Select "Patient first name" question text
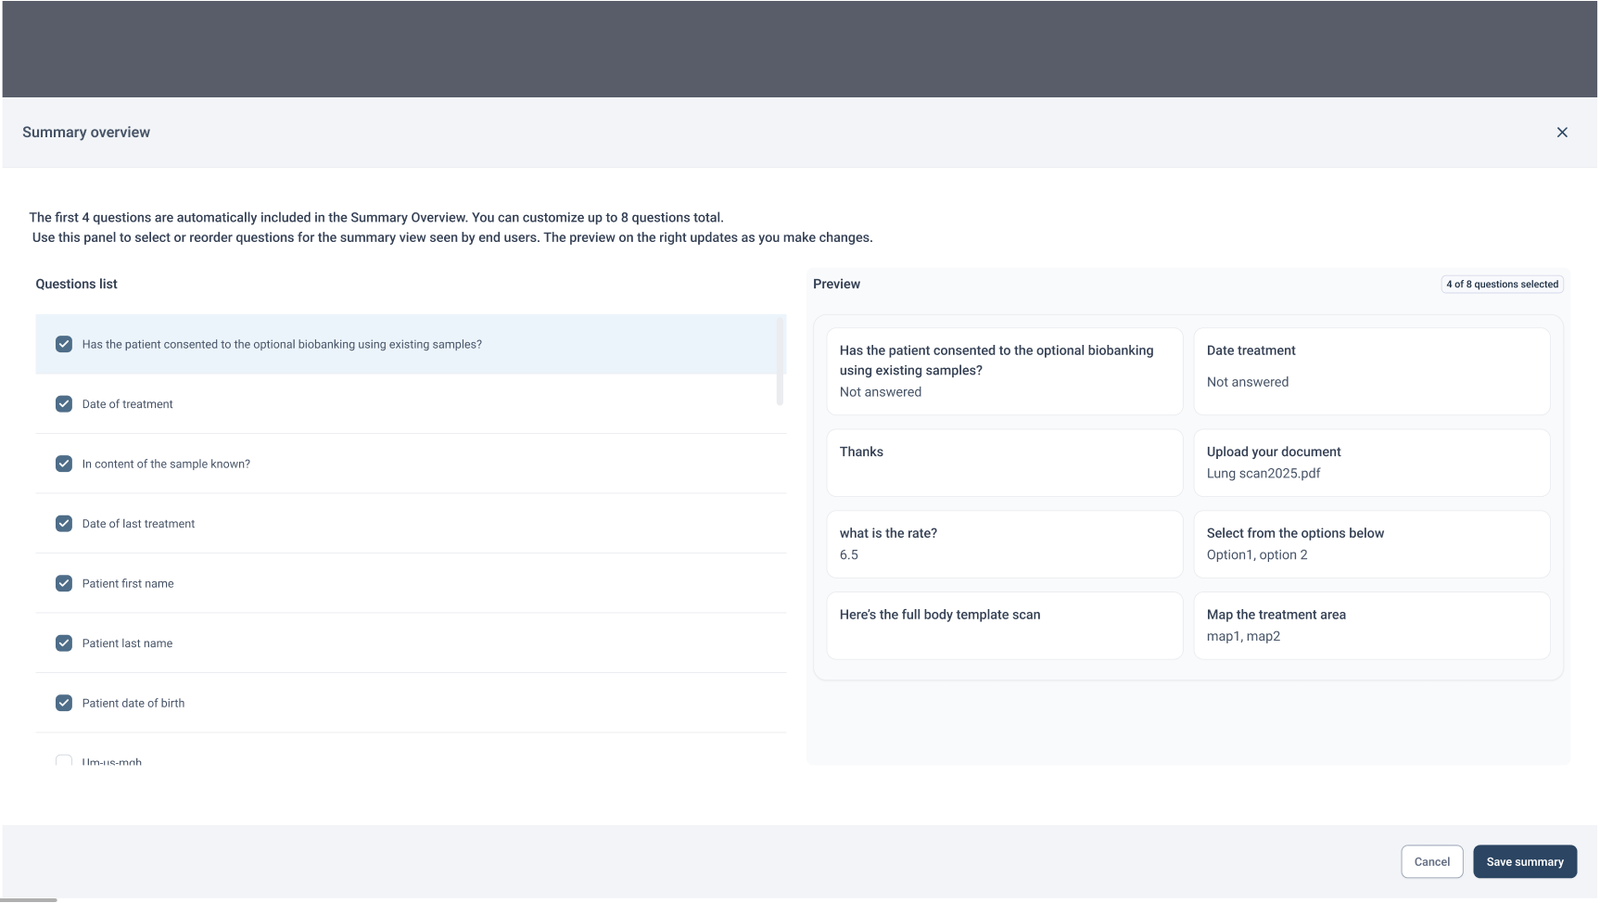1600x903 pixels. [128, 584]
